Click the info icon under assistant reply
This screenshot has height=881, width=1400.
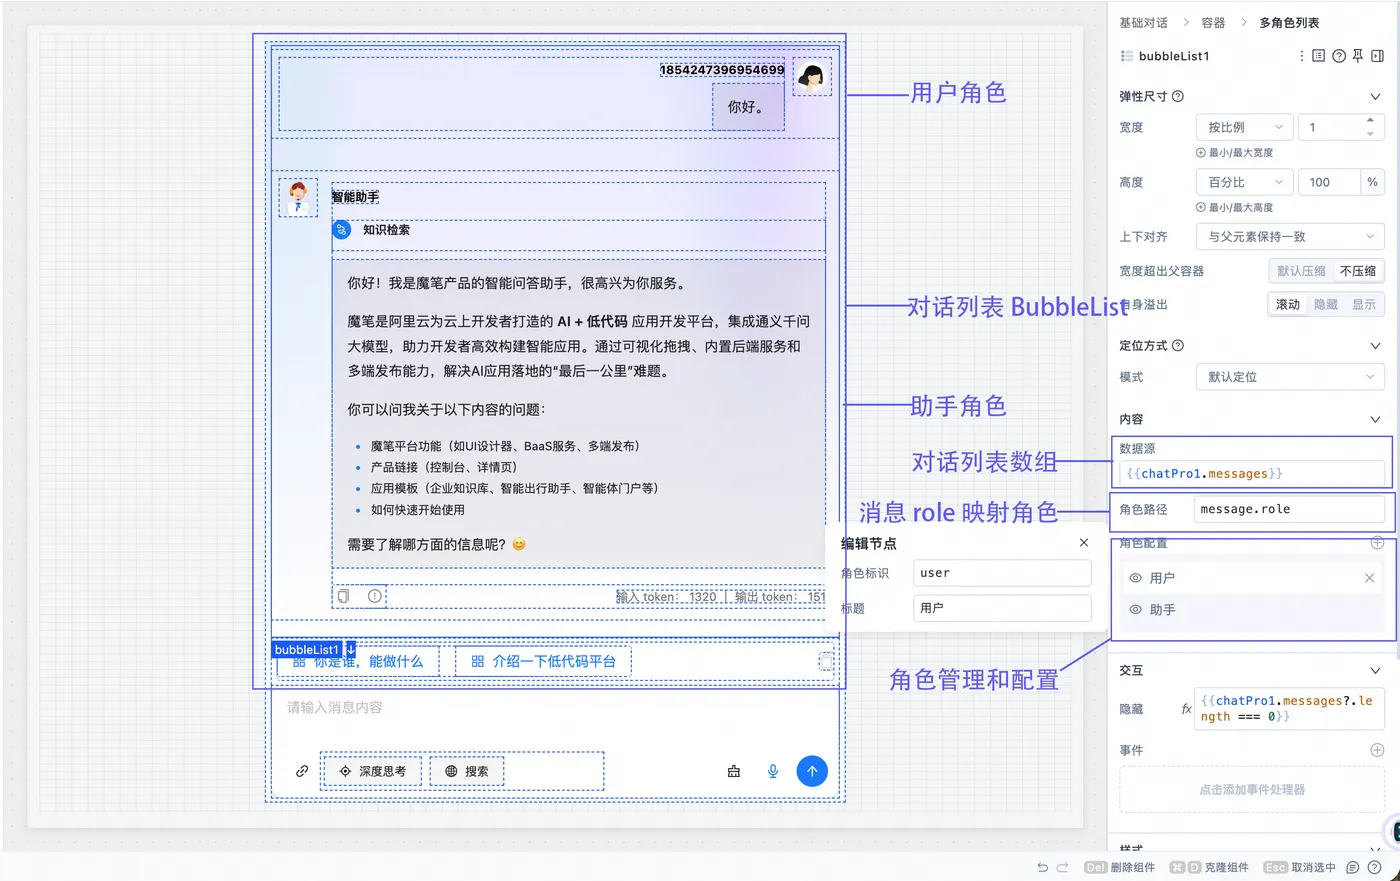coord(375,596)
